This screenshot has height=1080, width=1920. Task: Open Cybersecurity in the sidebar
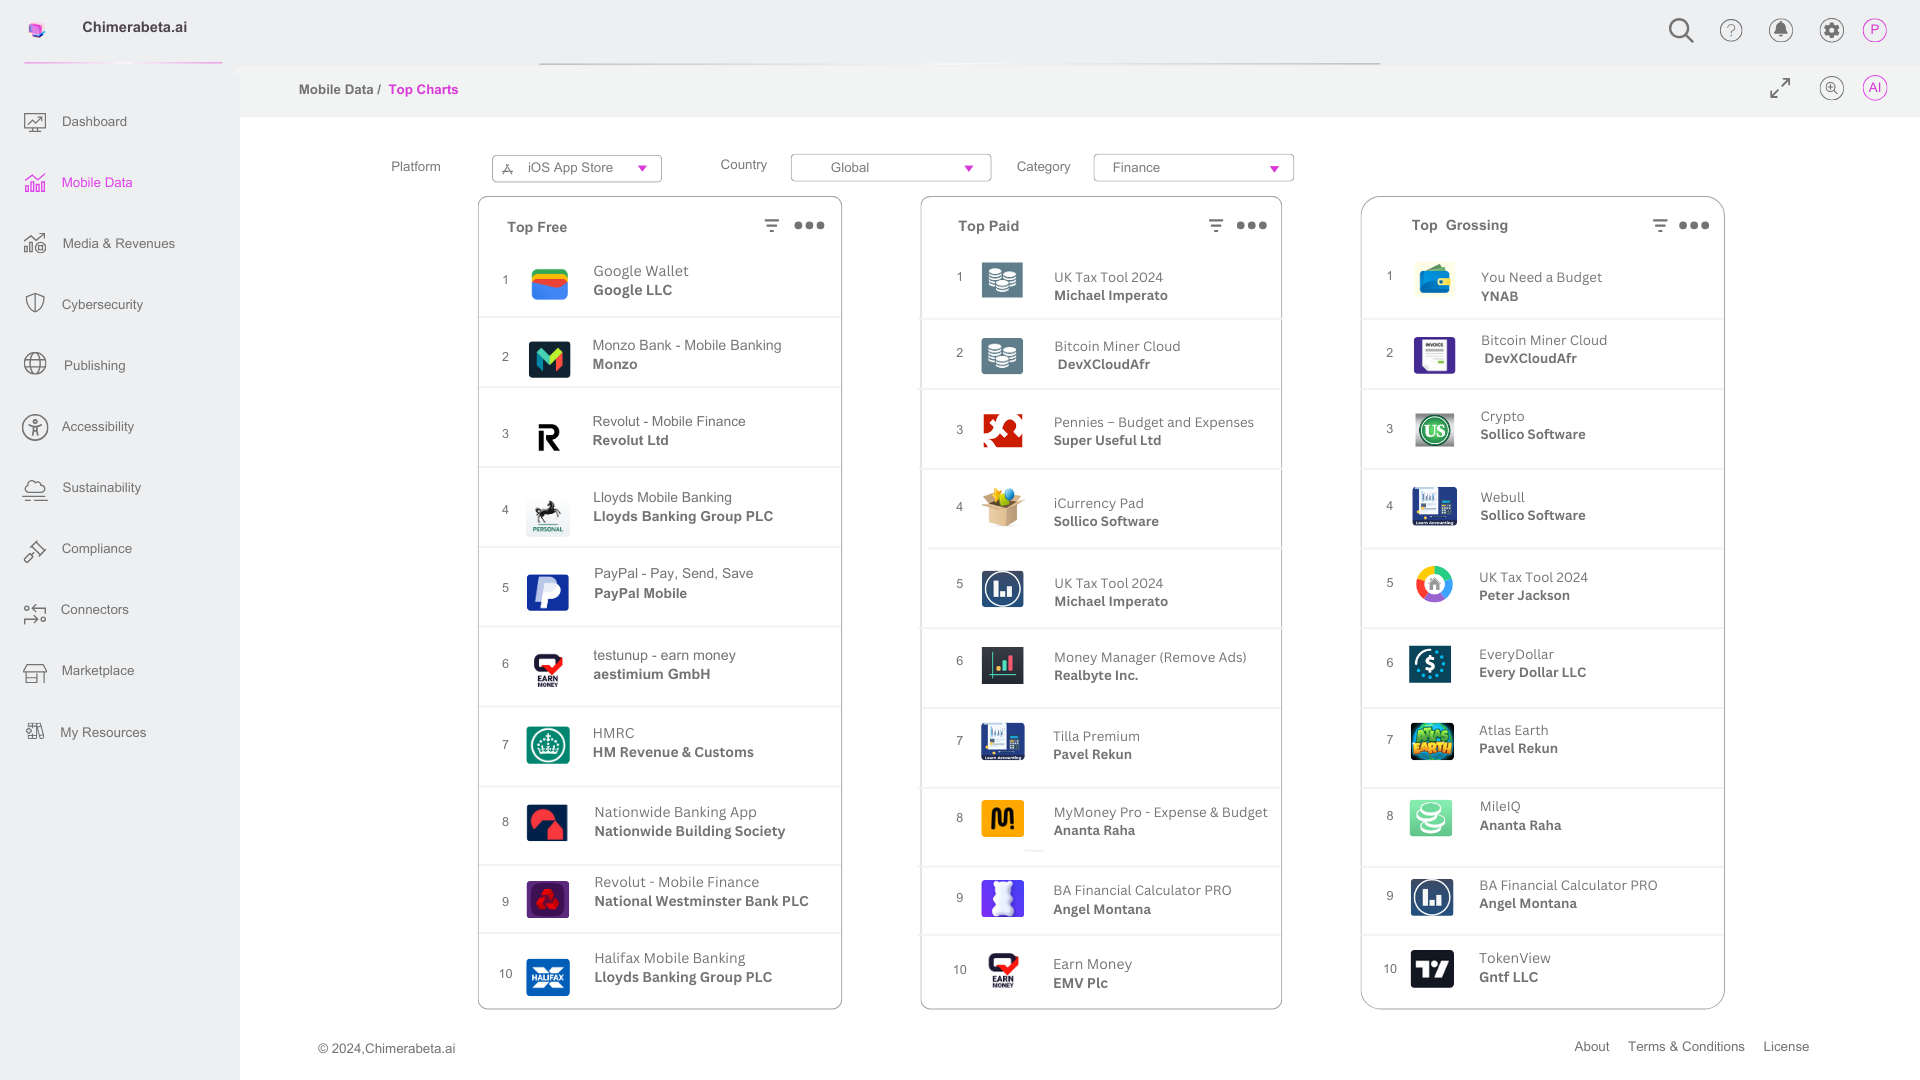coord(102,304)
